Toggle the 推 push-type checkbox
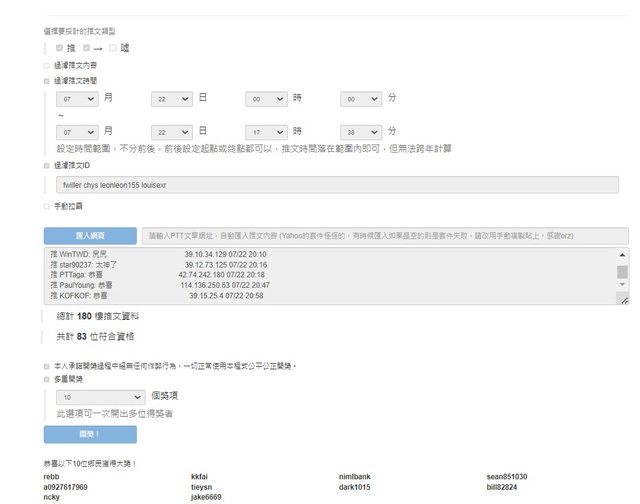Viewport: 640px width, 504px height. pos(60,47)
